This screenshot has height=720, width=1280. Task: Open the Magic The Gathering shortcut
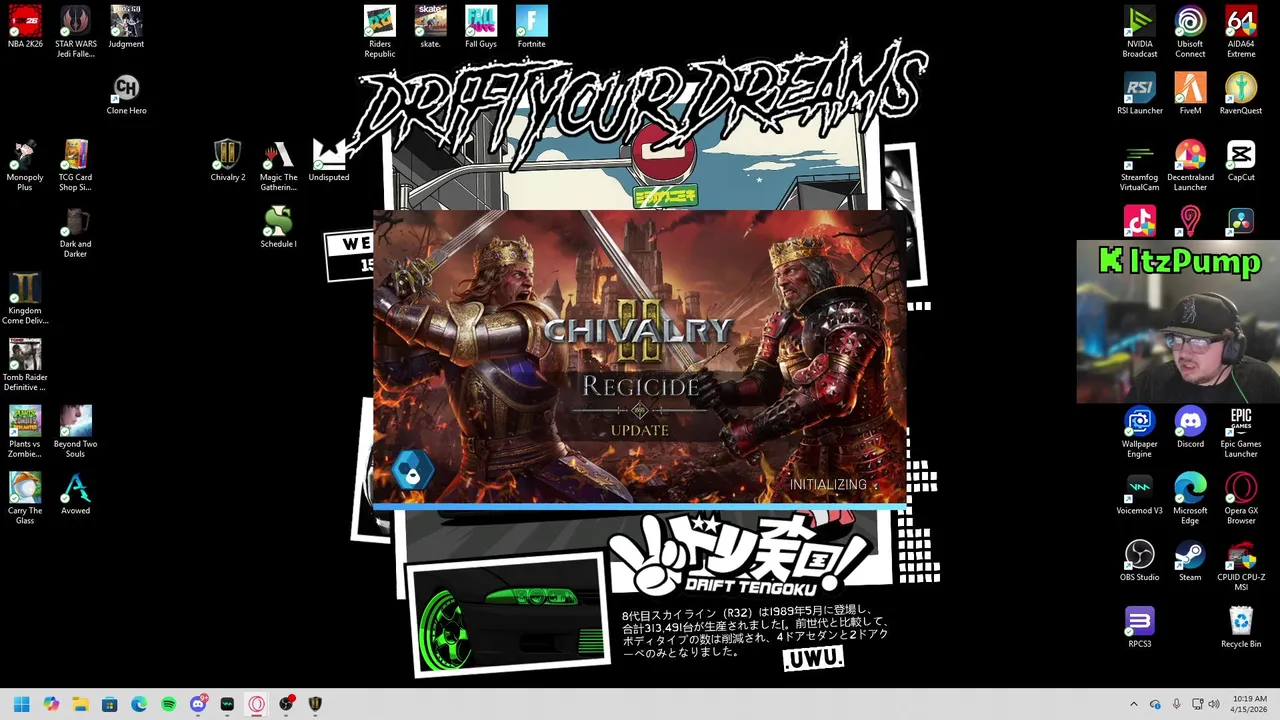tap(278, 165)
